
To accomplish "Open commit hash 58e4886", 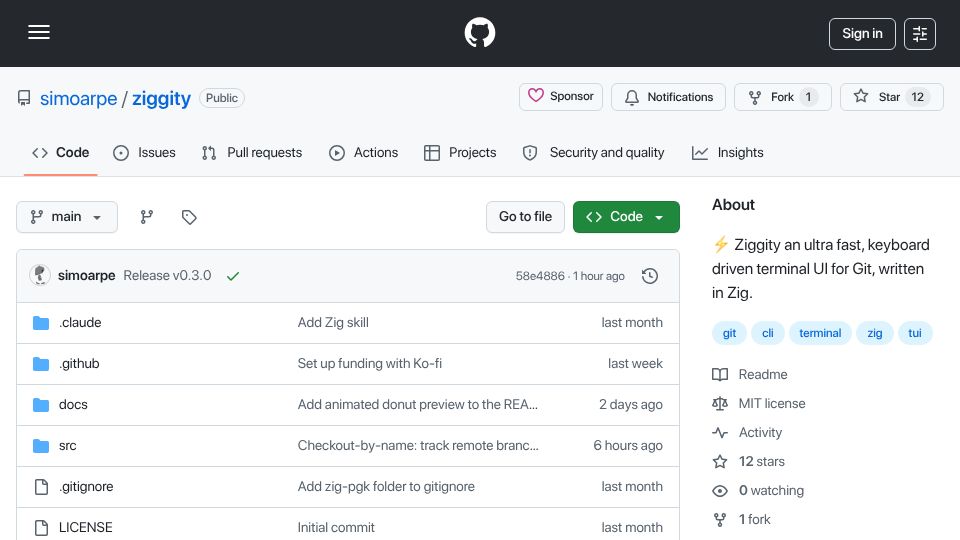I will tap(540, 276).
